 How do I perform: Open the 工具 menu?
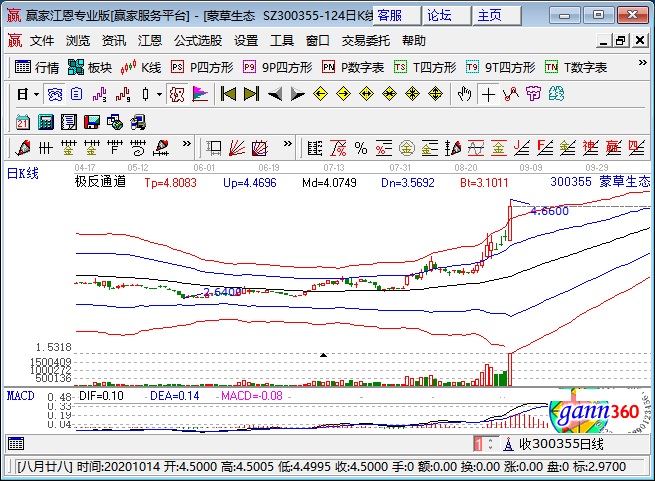click(x=282, y=41)
